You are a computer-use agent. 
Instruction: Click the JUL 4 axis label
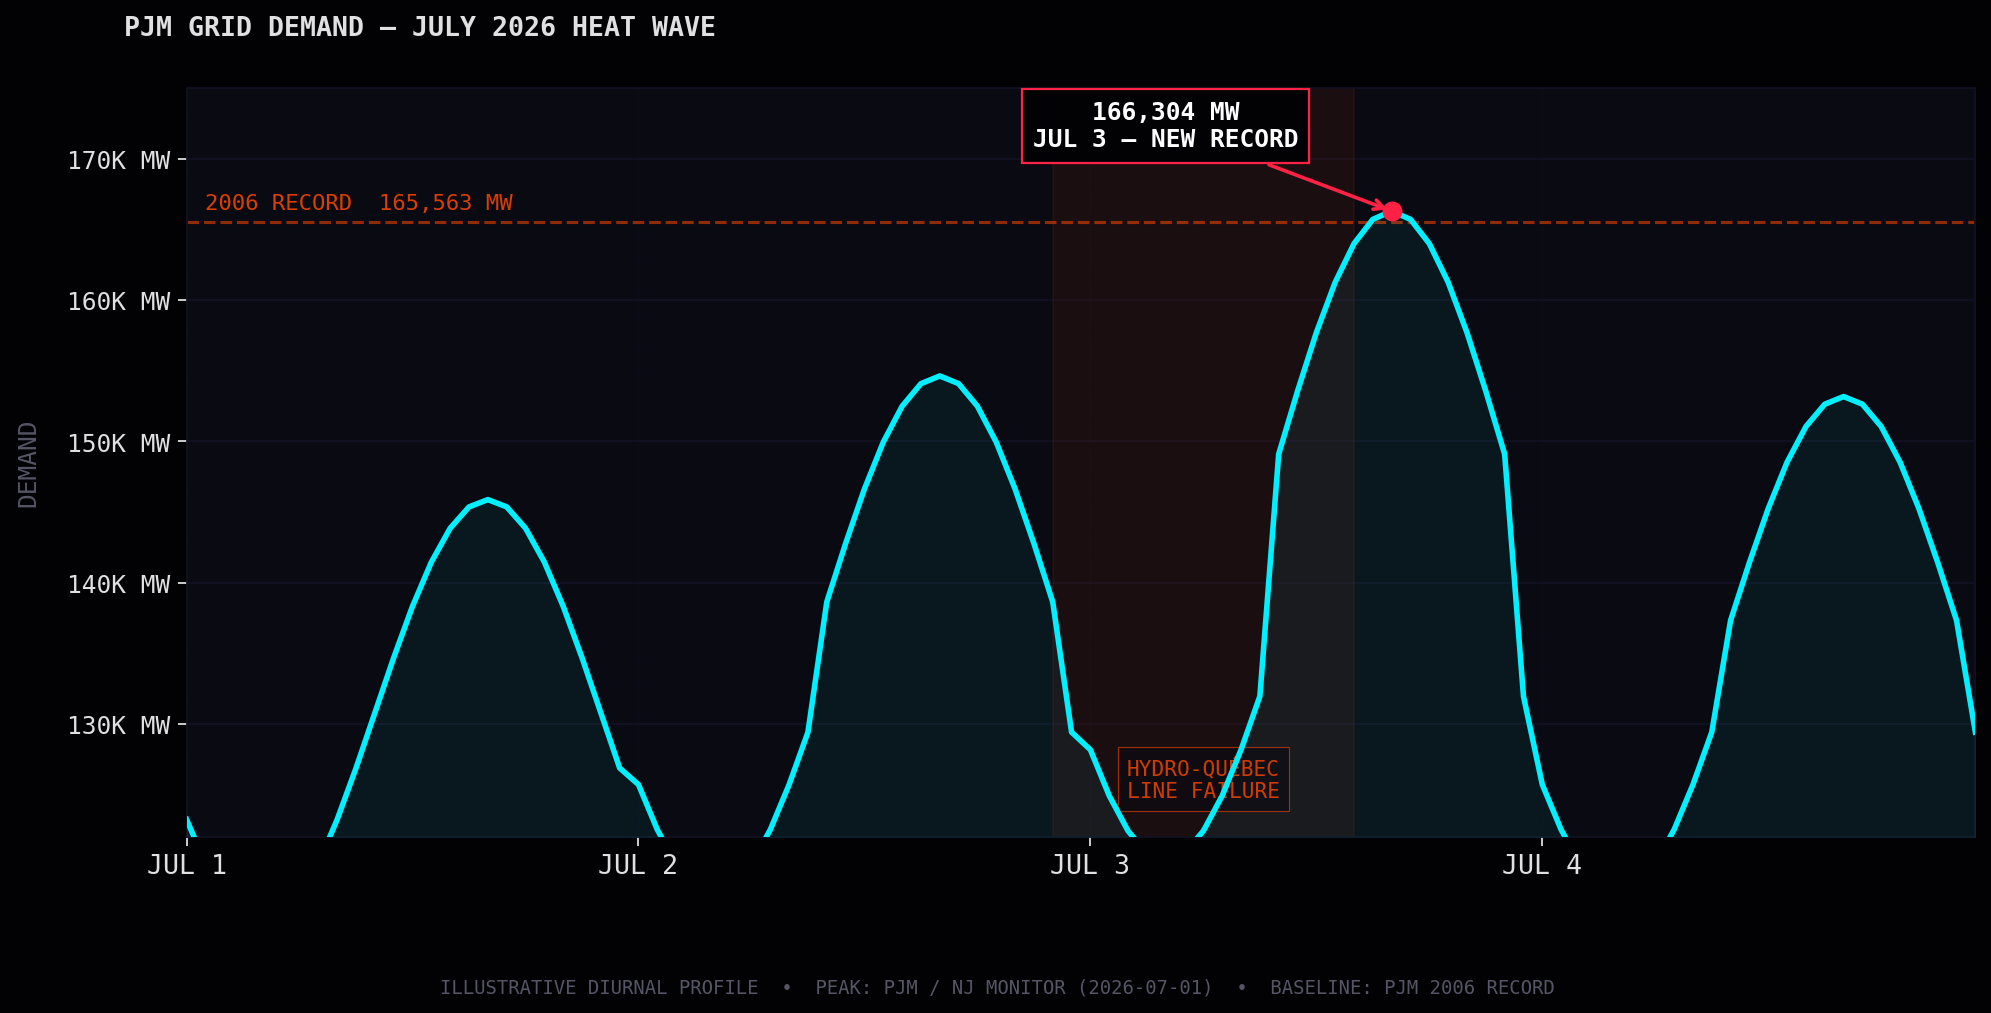tap(1542, 865)
